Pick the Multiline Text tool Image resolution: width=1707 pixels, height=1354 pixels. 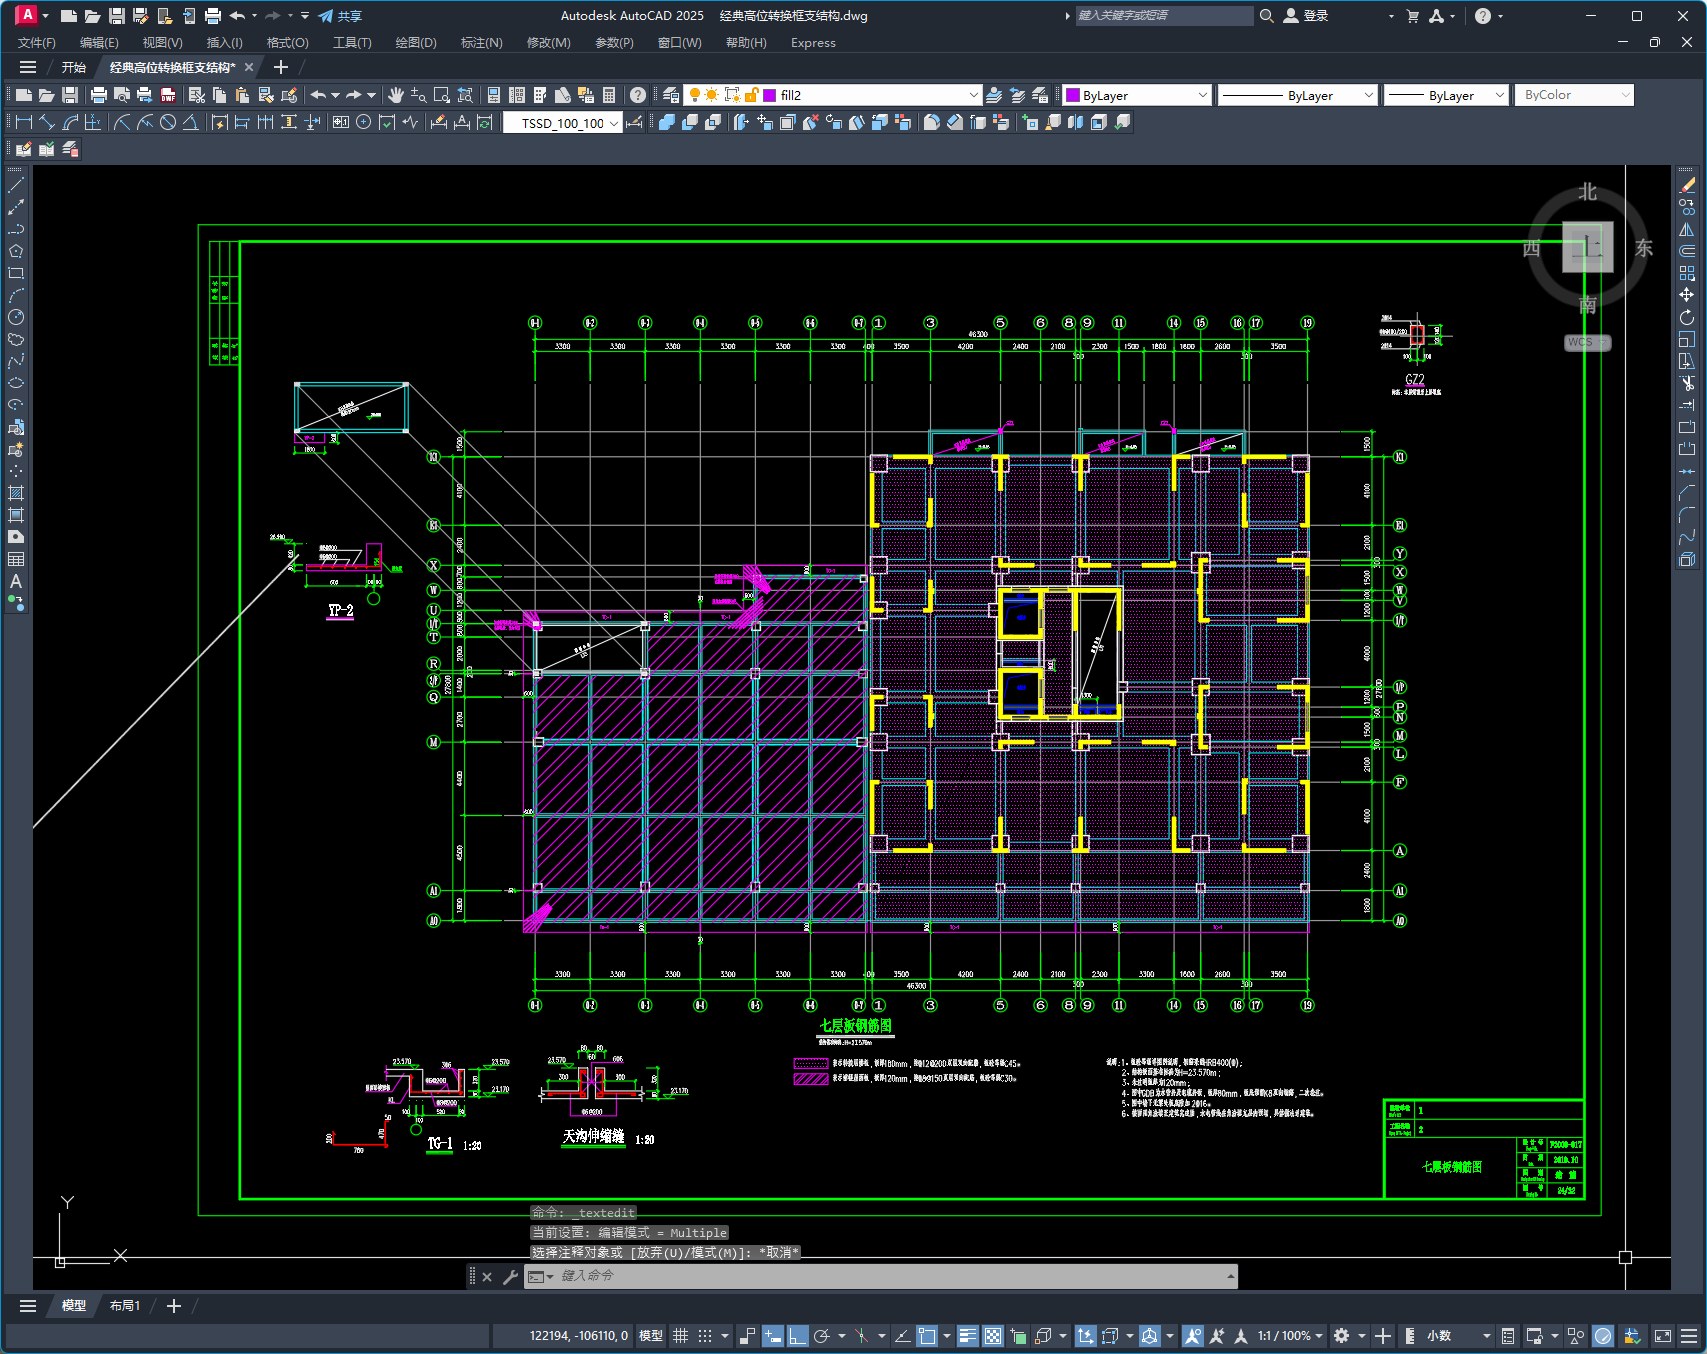coord(16,581)
